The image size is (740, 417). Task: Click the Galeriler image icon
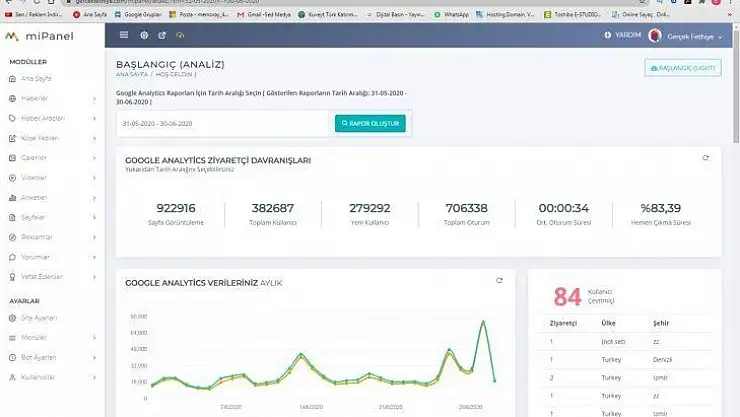tap(12, 158)
